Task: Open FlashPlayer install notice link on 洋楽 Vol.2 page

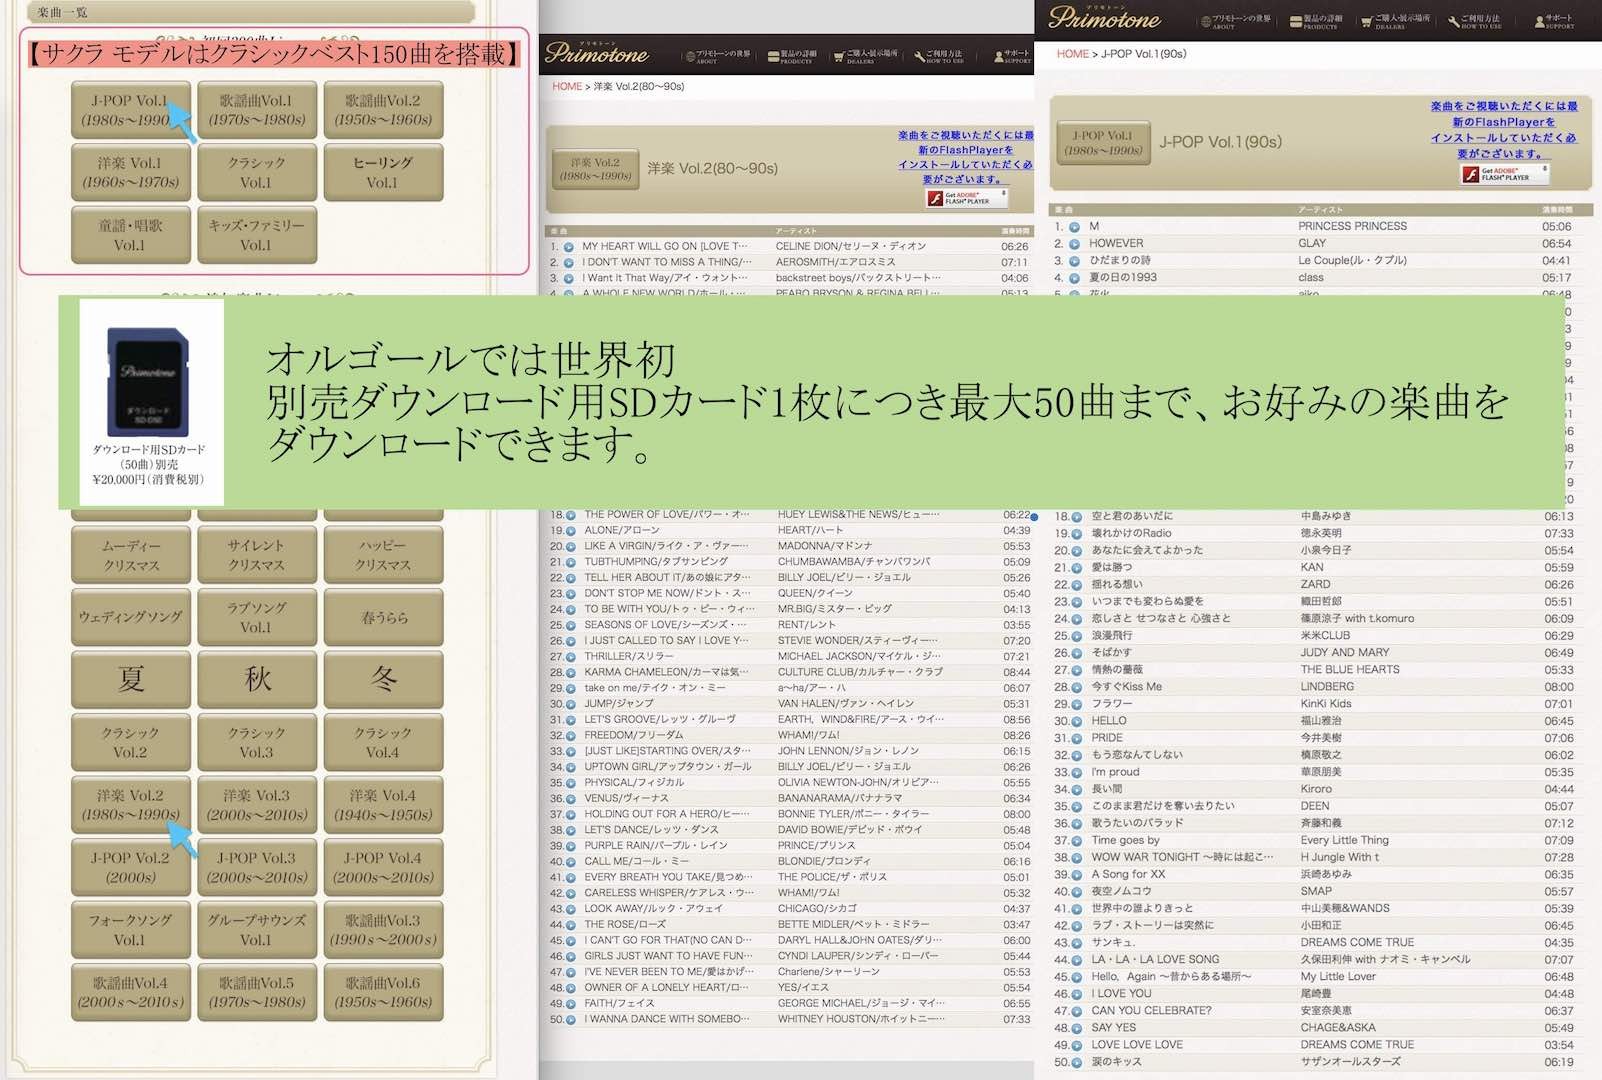Action: tap(965, 157)
